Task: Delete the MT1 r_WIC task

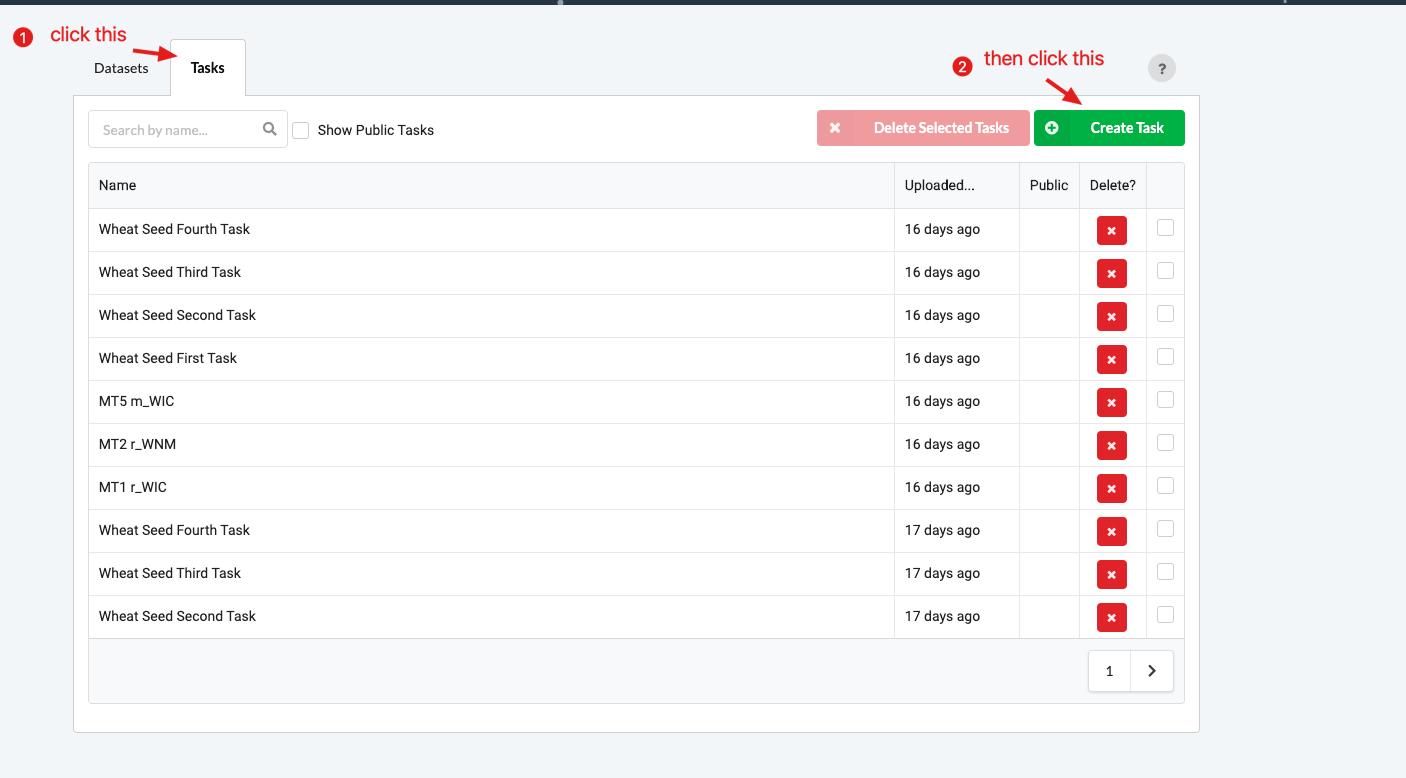Action: click(x=1111, y=488)
